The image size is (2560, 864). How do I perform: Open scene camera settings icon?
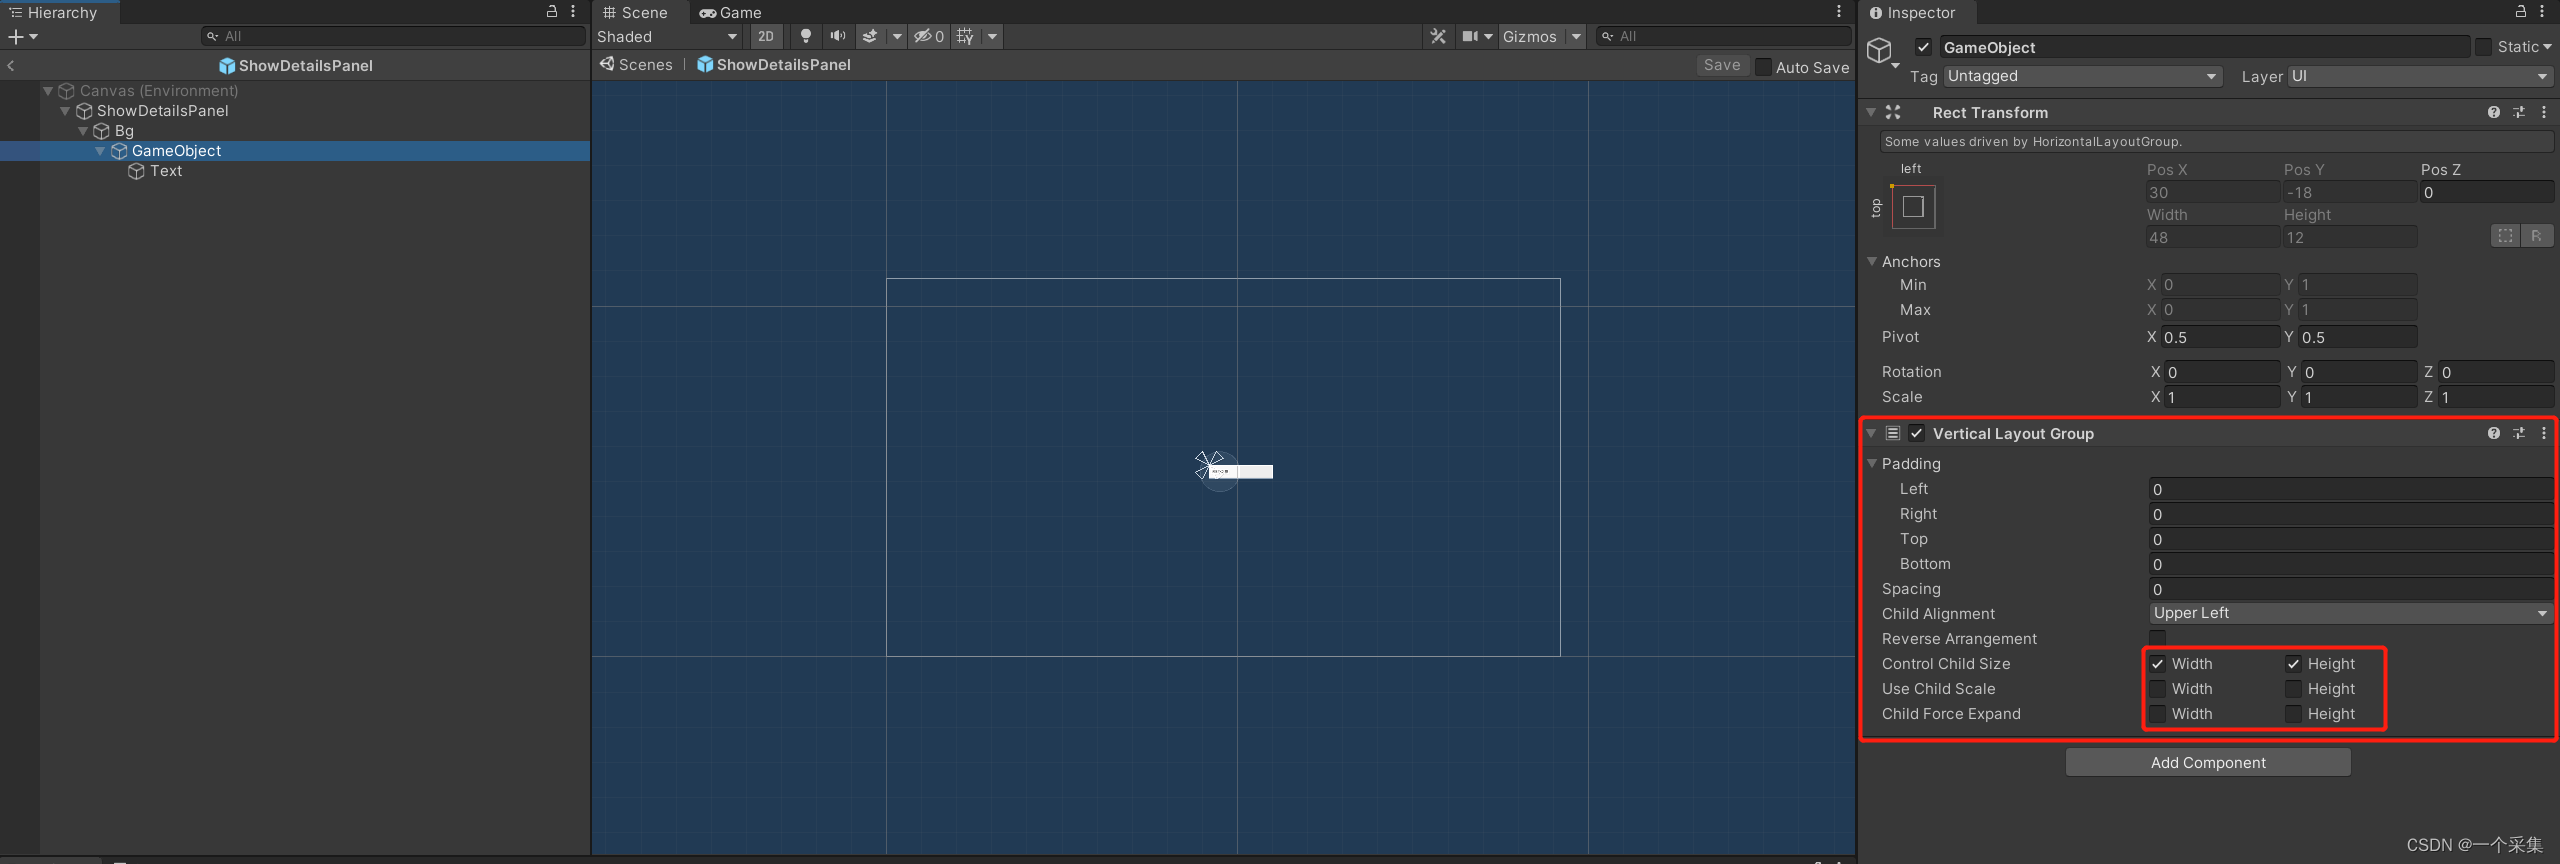point(1471,36)
